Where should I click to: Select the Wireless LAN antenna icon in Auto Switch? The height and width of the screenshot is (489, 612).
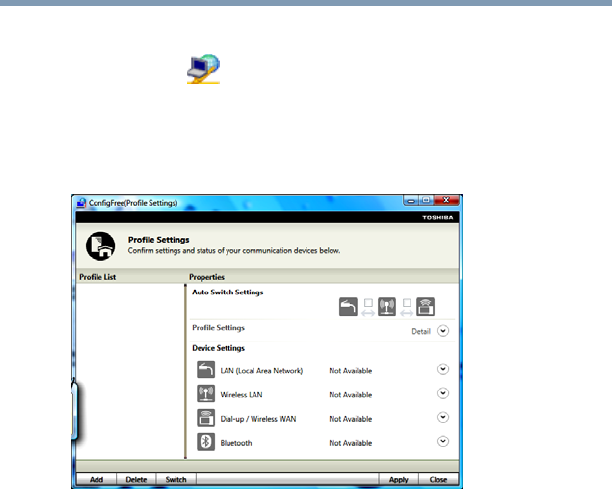(387, 306)
